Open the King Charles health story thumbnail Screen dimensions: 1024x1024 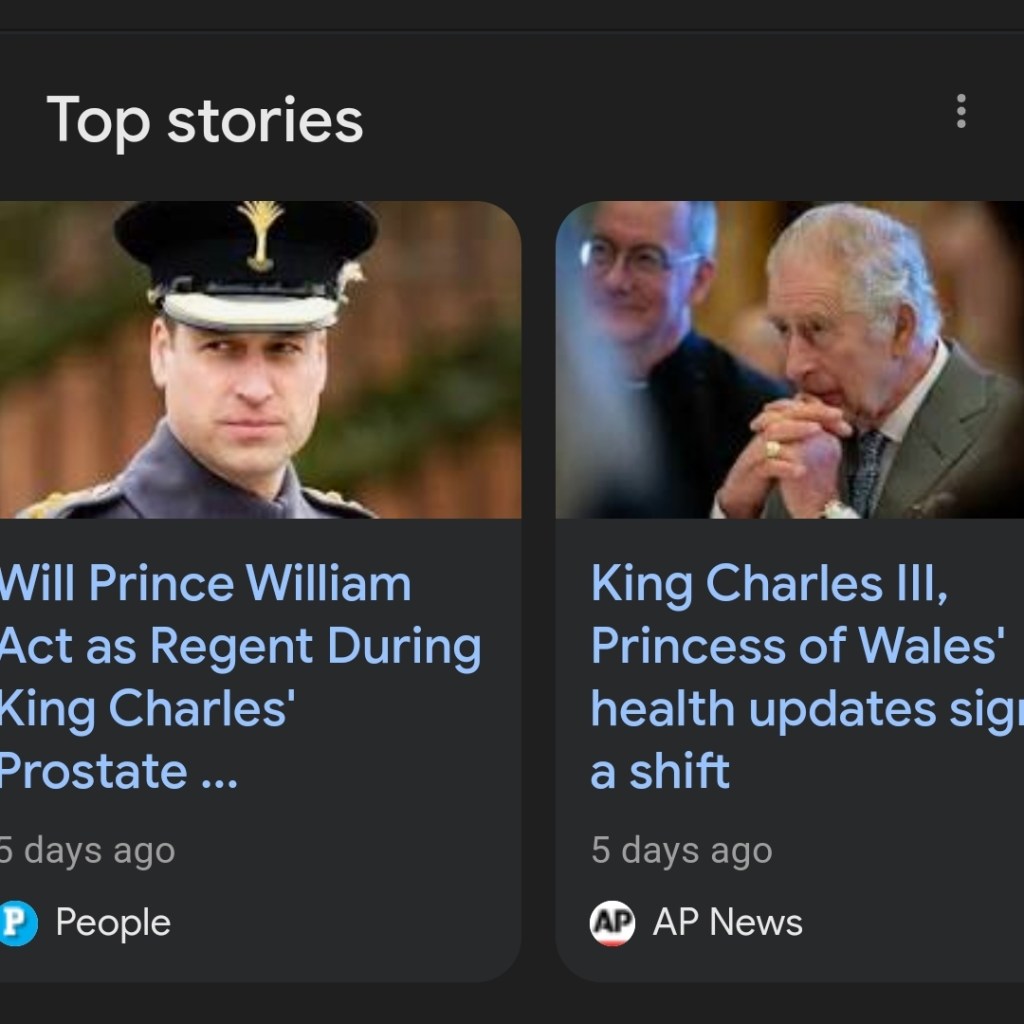790,360
